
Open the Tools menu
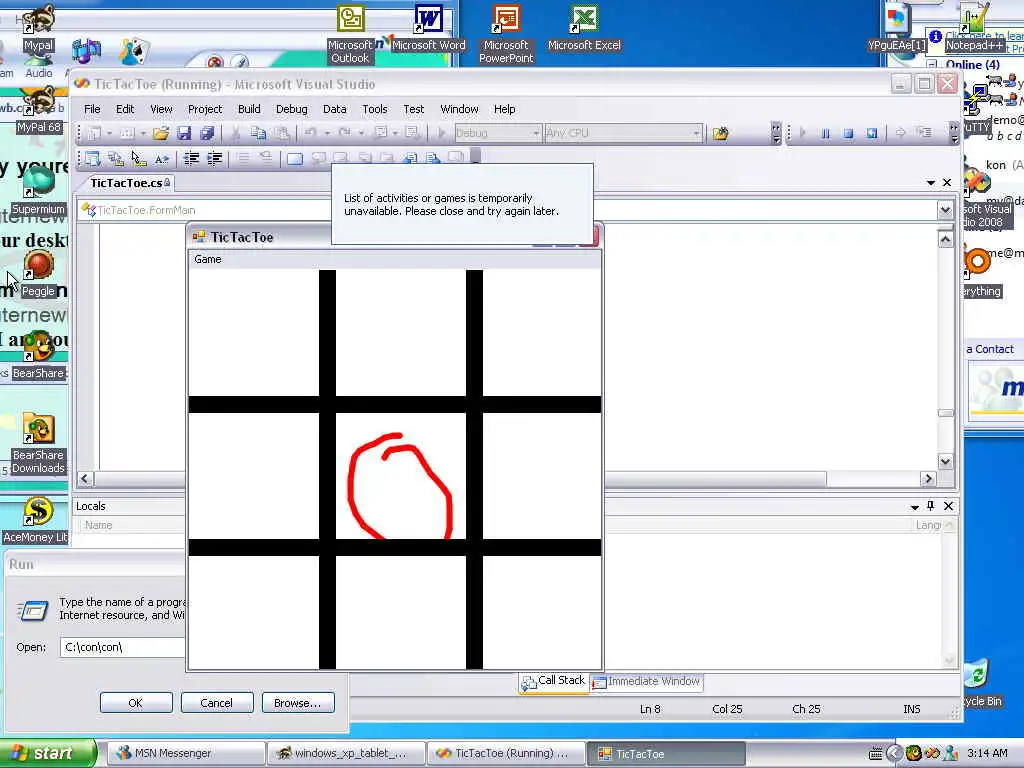pos(375,109)
